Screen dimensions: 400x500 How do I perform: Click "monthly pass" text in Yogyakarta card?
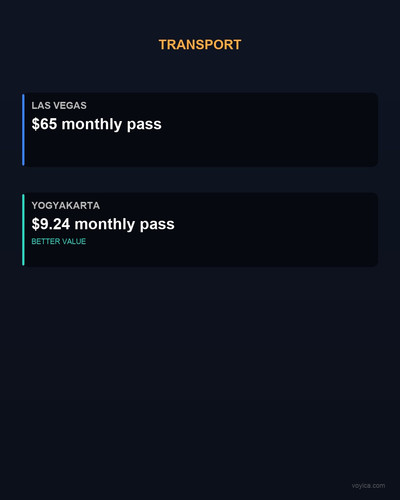point(125,225)
